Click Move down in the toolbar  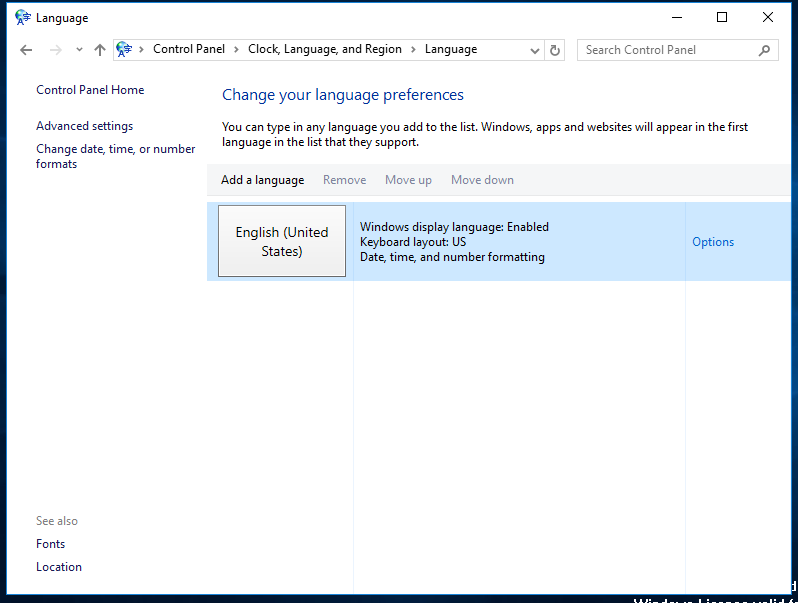click(482, 180)
